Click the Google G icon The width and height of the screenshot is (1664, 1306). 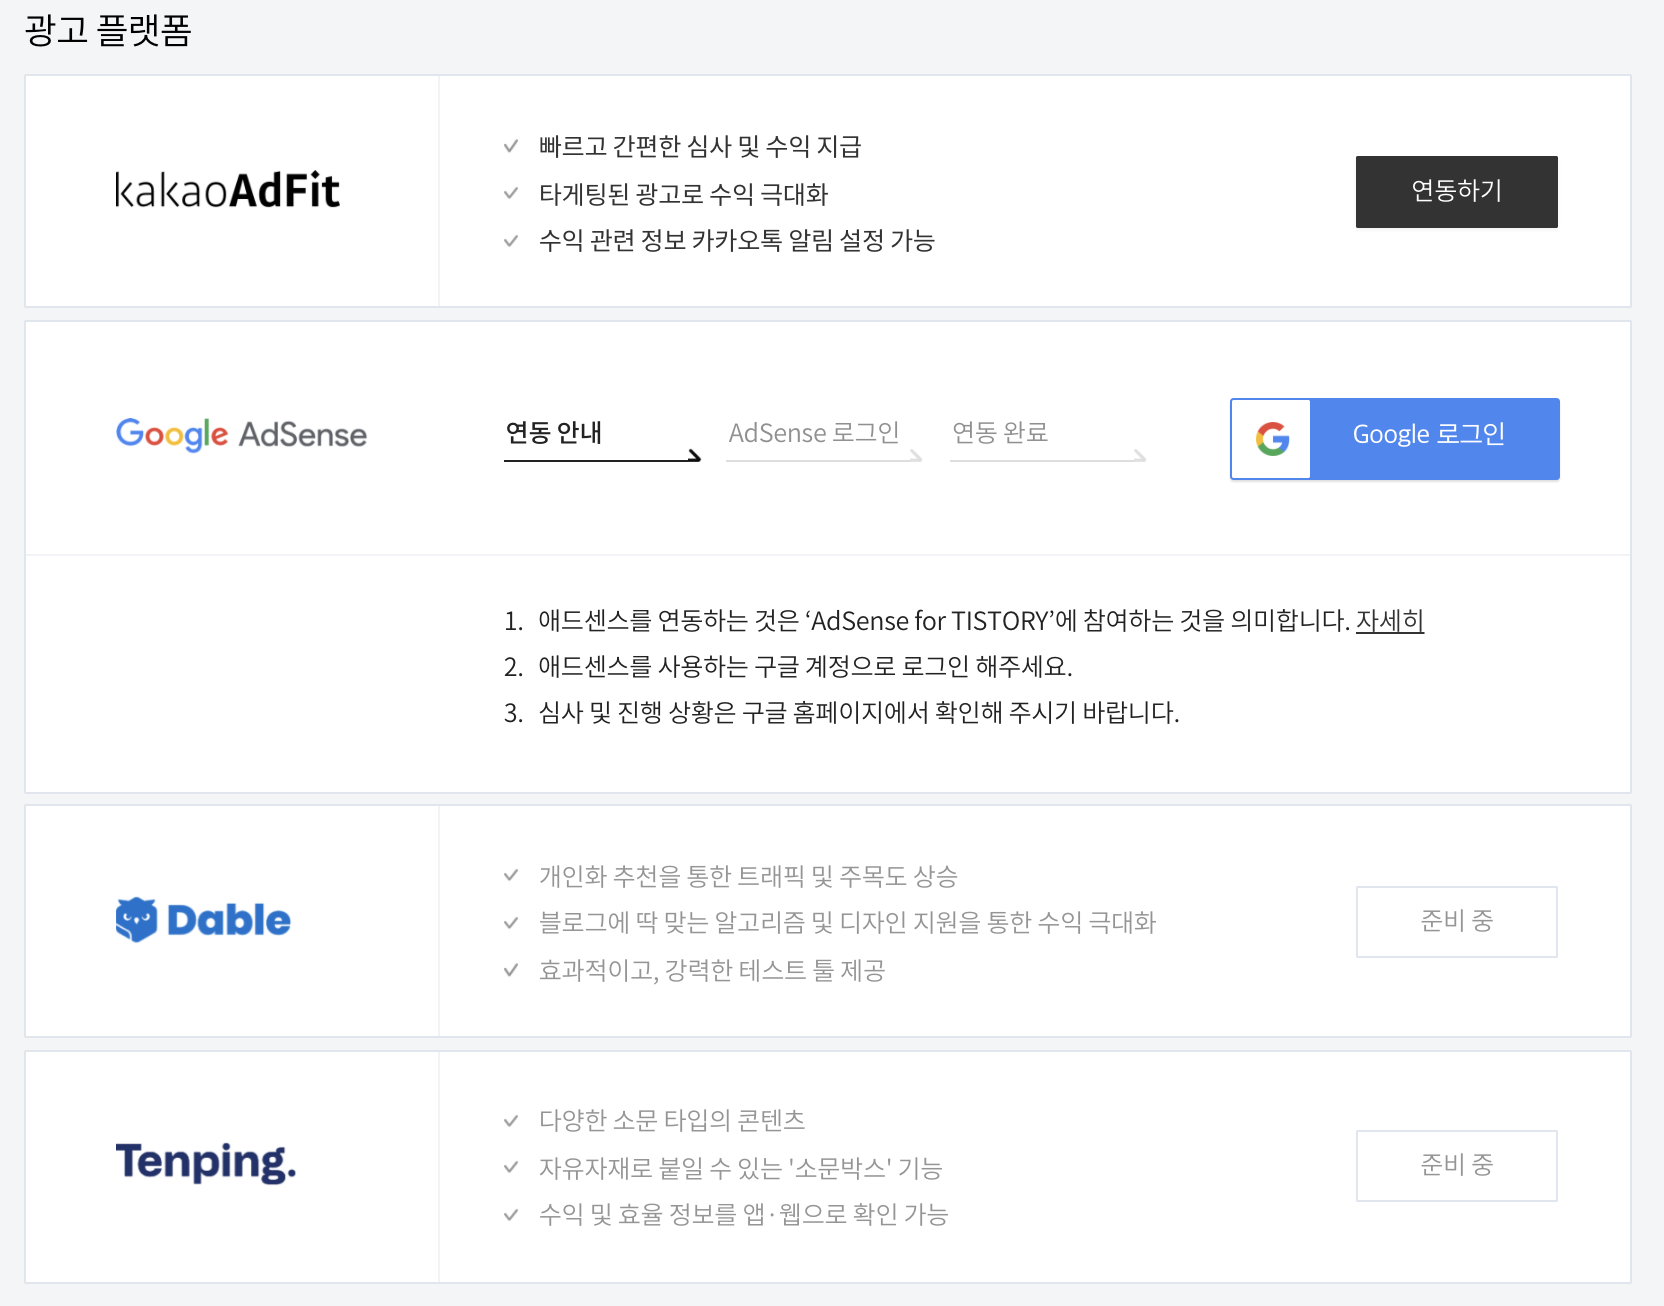point(1272,439)
